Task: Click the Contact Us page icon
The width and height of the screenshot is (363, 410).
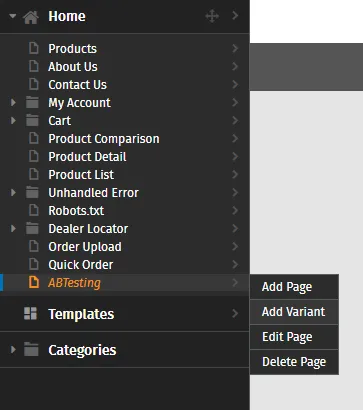Action: click(33, 84)
